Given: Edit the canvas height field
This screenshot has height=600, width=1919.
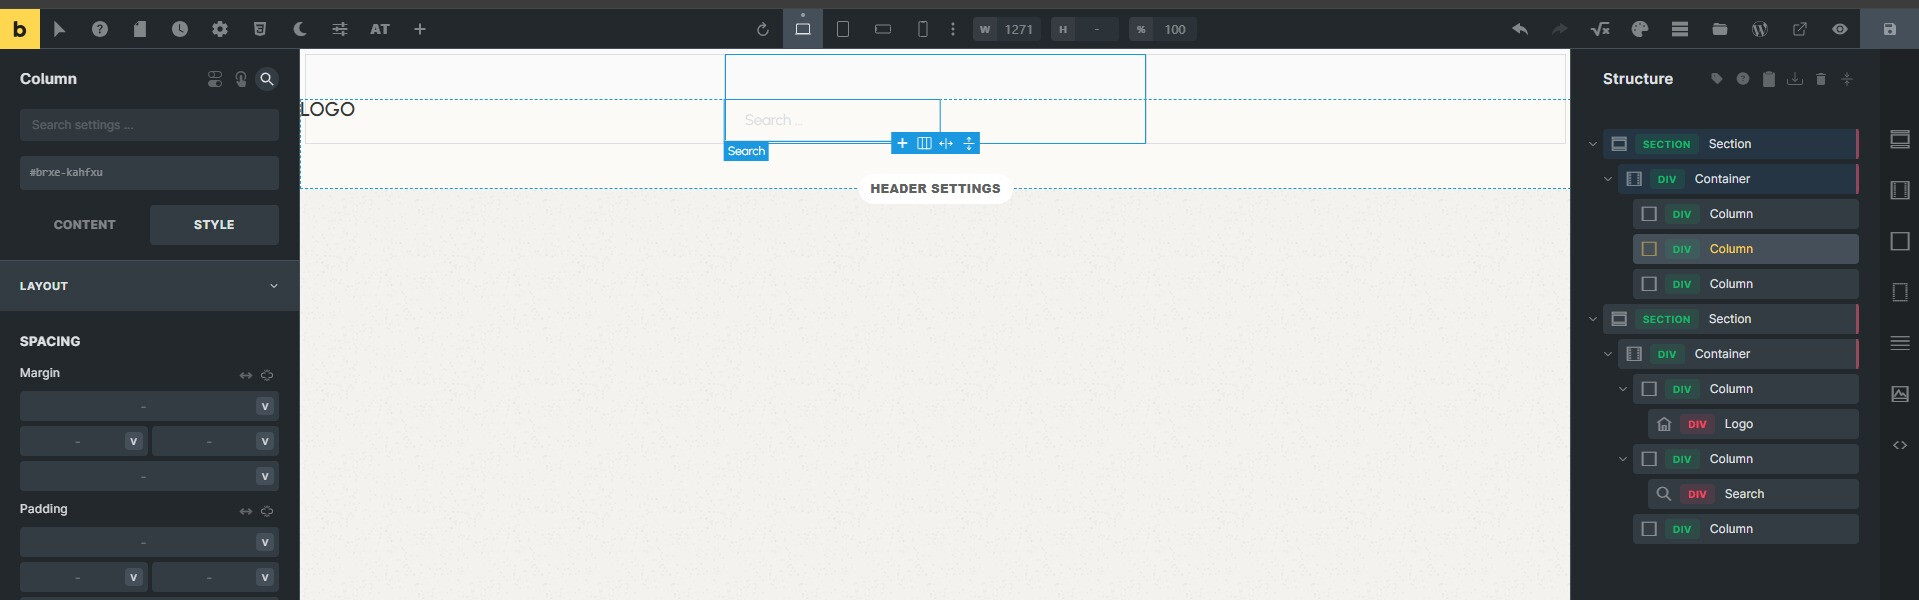Looking at the screenshot, I should pyautogui.click(x=1084, y=29).
